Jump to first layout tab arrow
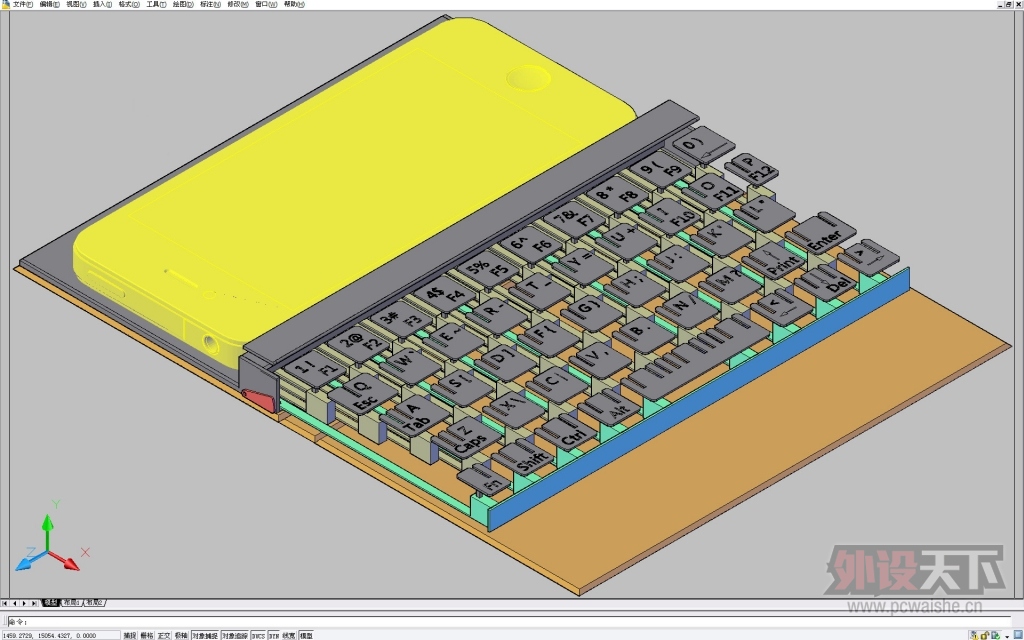1024x640 pixels. pos(5,603)
